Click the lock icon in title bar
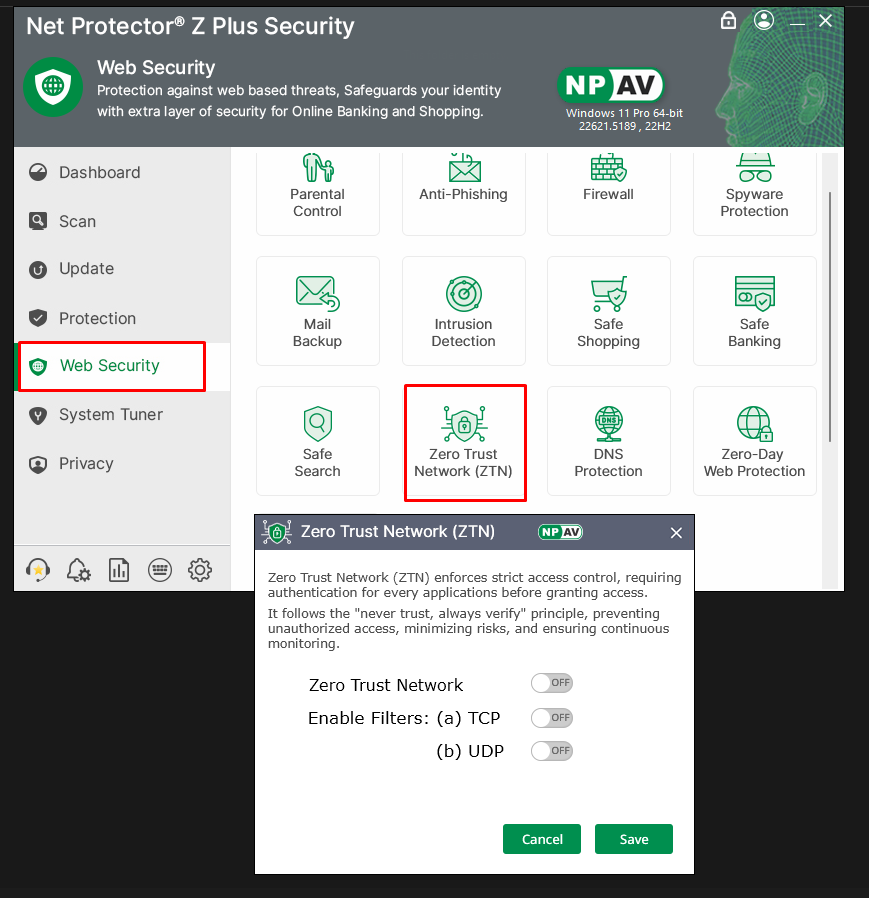The width and height of the screenshot is (869, 898). point(728,21)
